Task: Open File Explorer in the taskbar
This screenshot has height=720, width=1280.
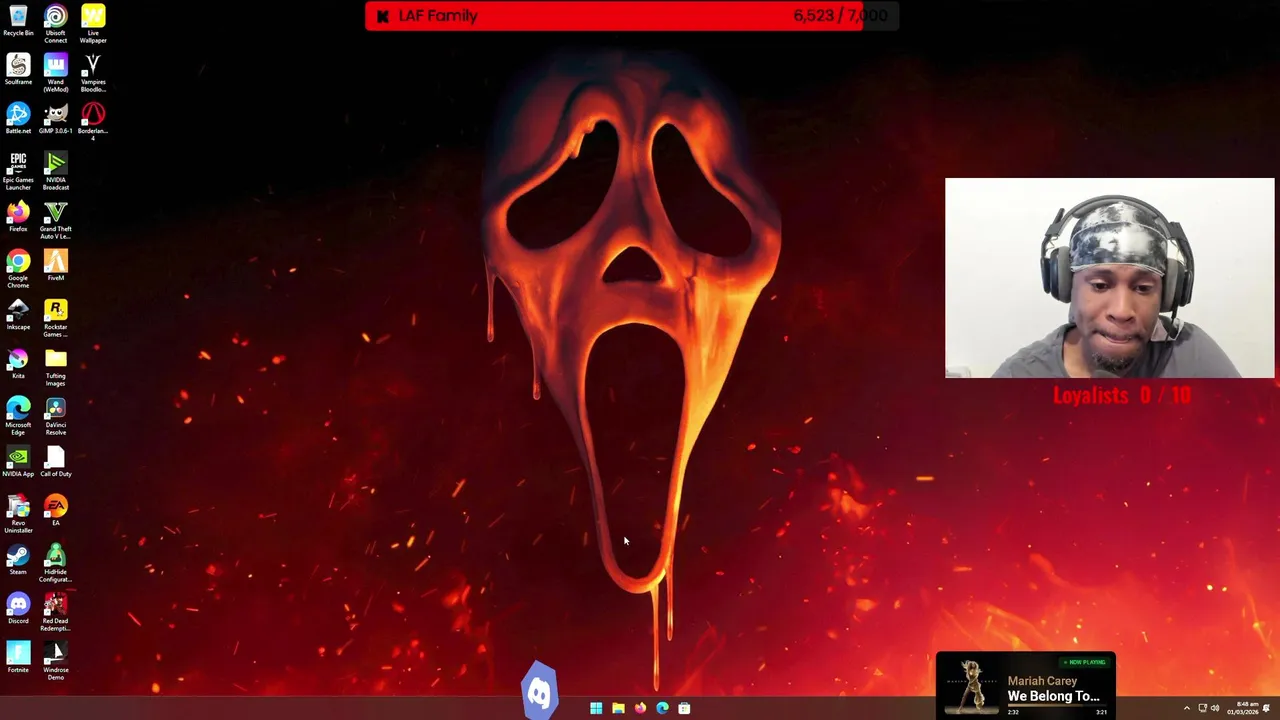Action: click(x=618, y=708)
